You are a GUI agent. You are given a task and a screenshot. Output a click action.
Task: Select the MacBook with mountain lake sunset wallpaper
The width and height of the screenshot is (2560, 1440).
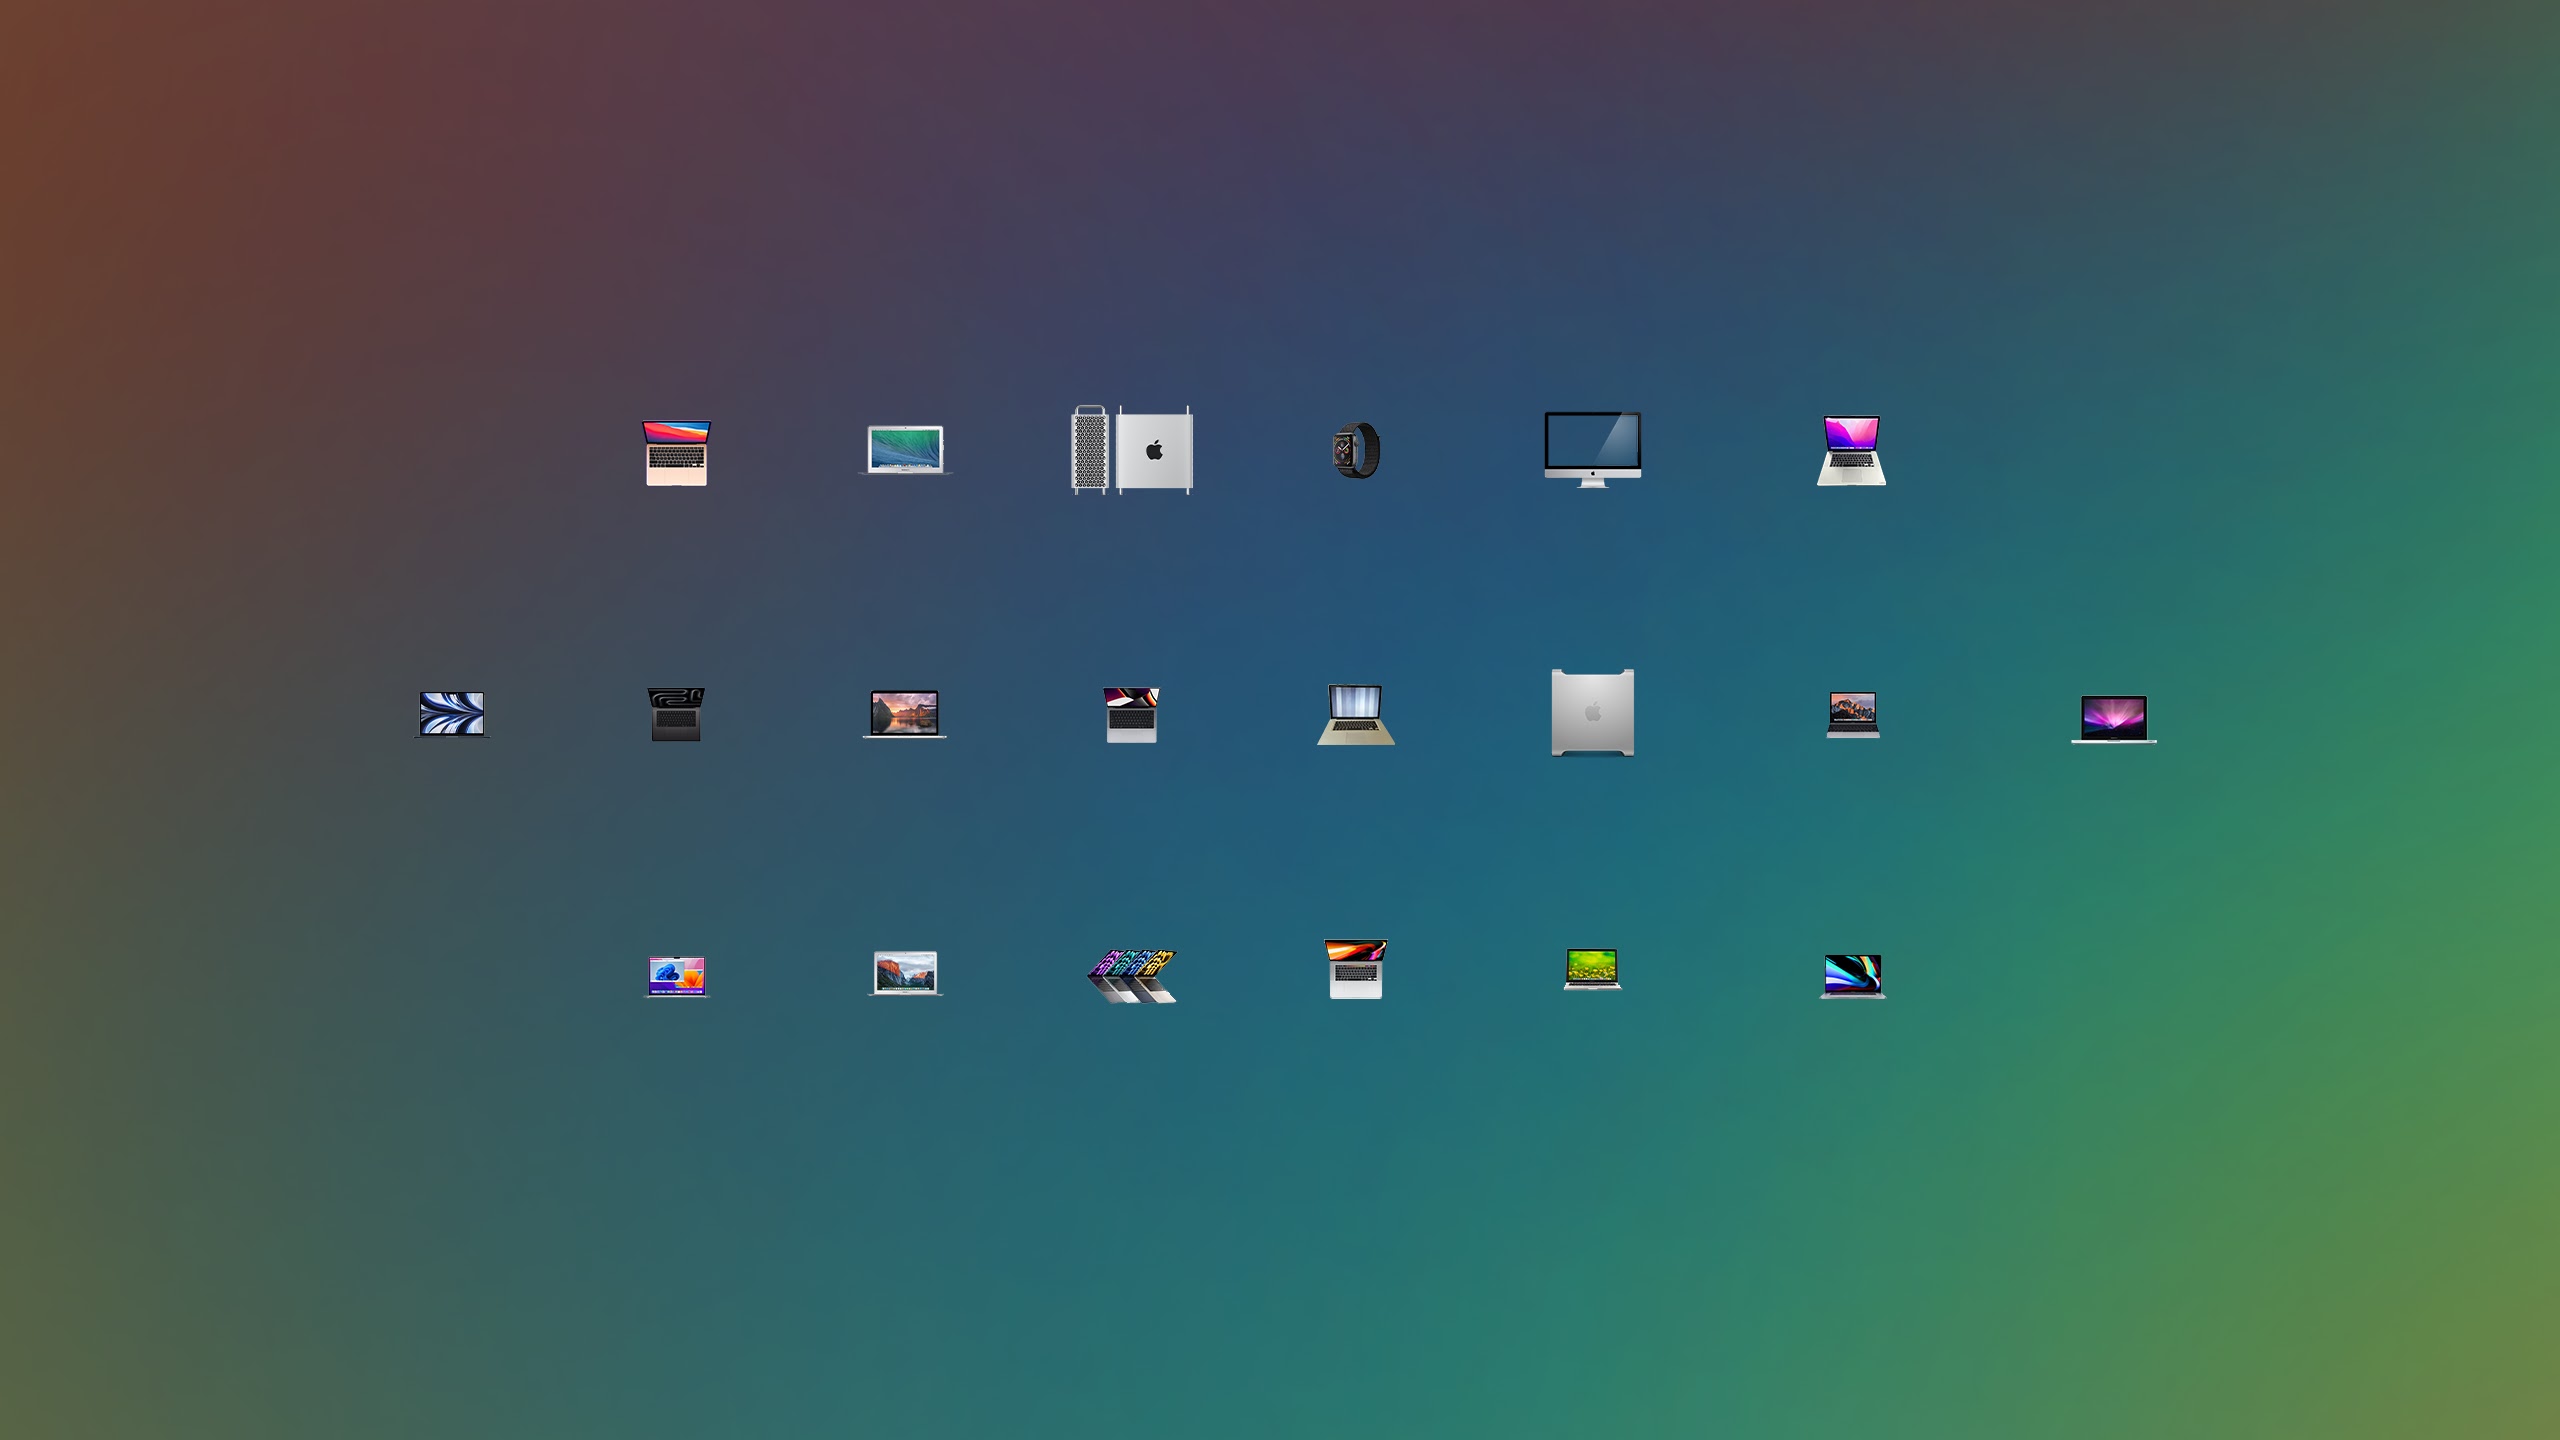click(904, 714)
